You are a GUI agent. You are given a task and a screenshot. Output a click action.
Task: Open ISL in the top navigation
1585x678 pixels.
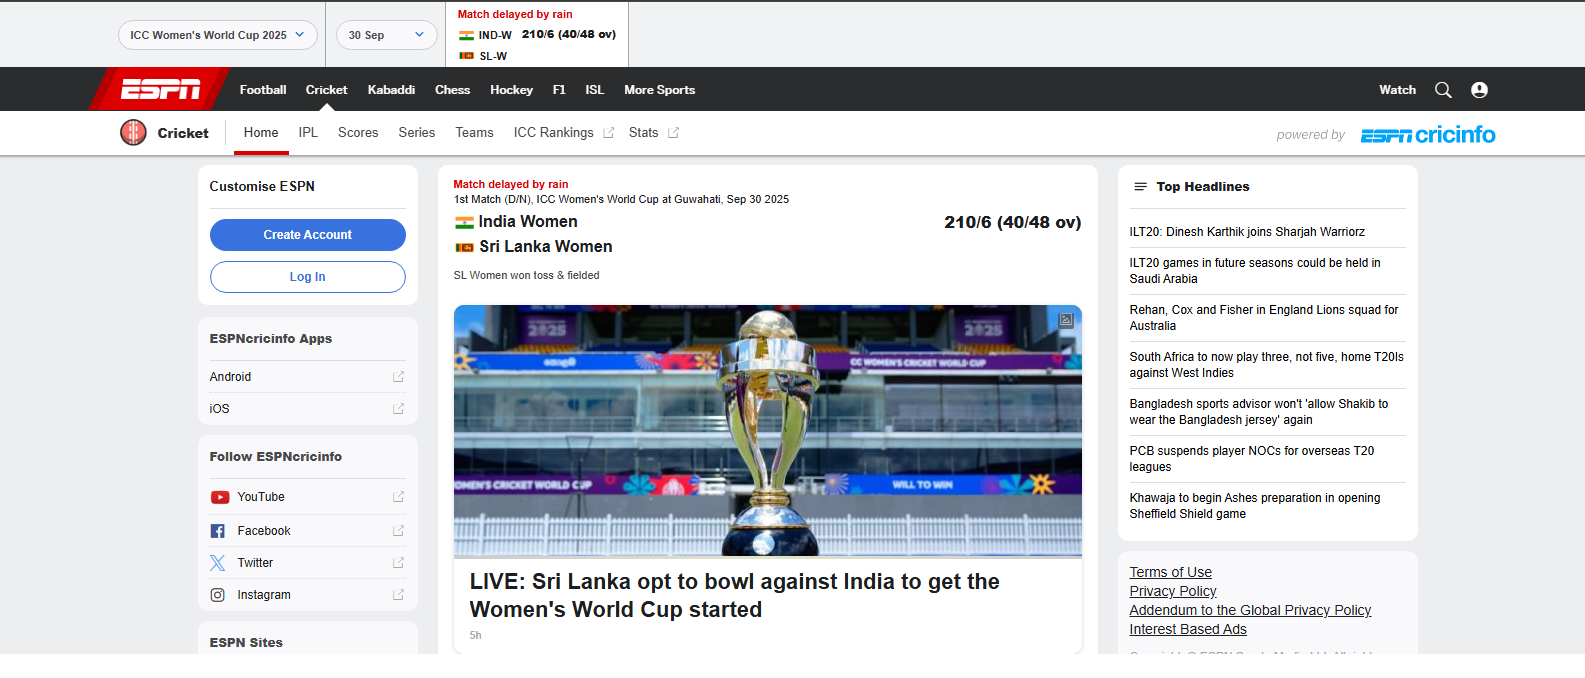(x=595, y=90)
